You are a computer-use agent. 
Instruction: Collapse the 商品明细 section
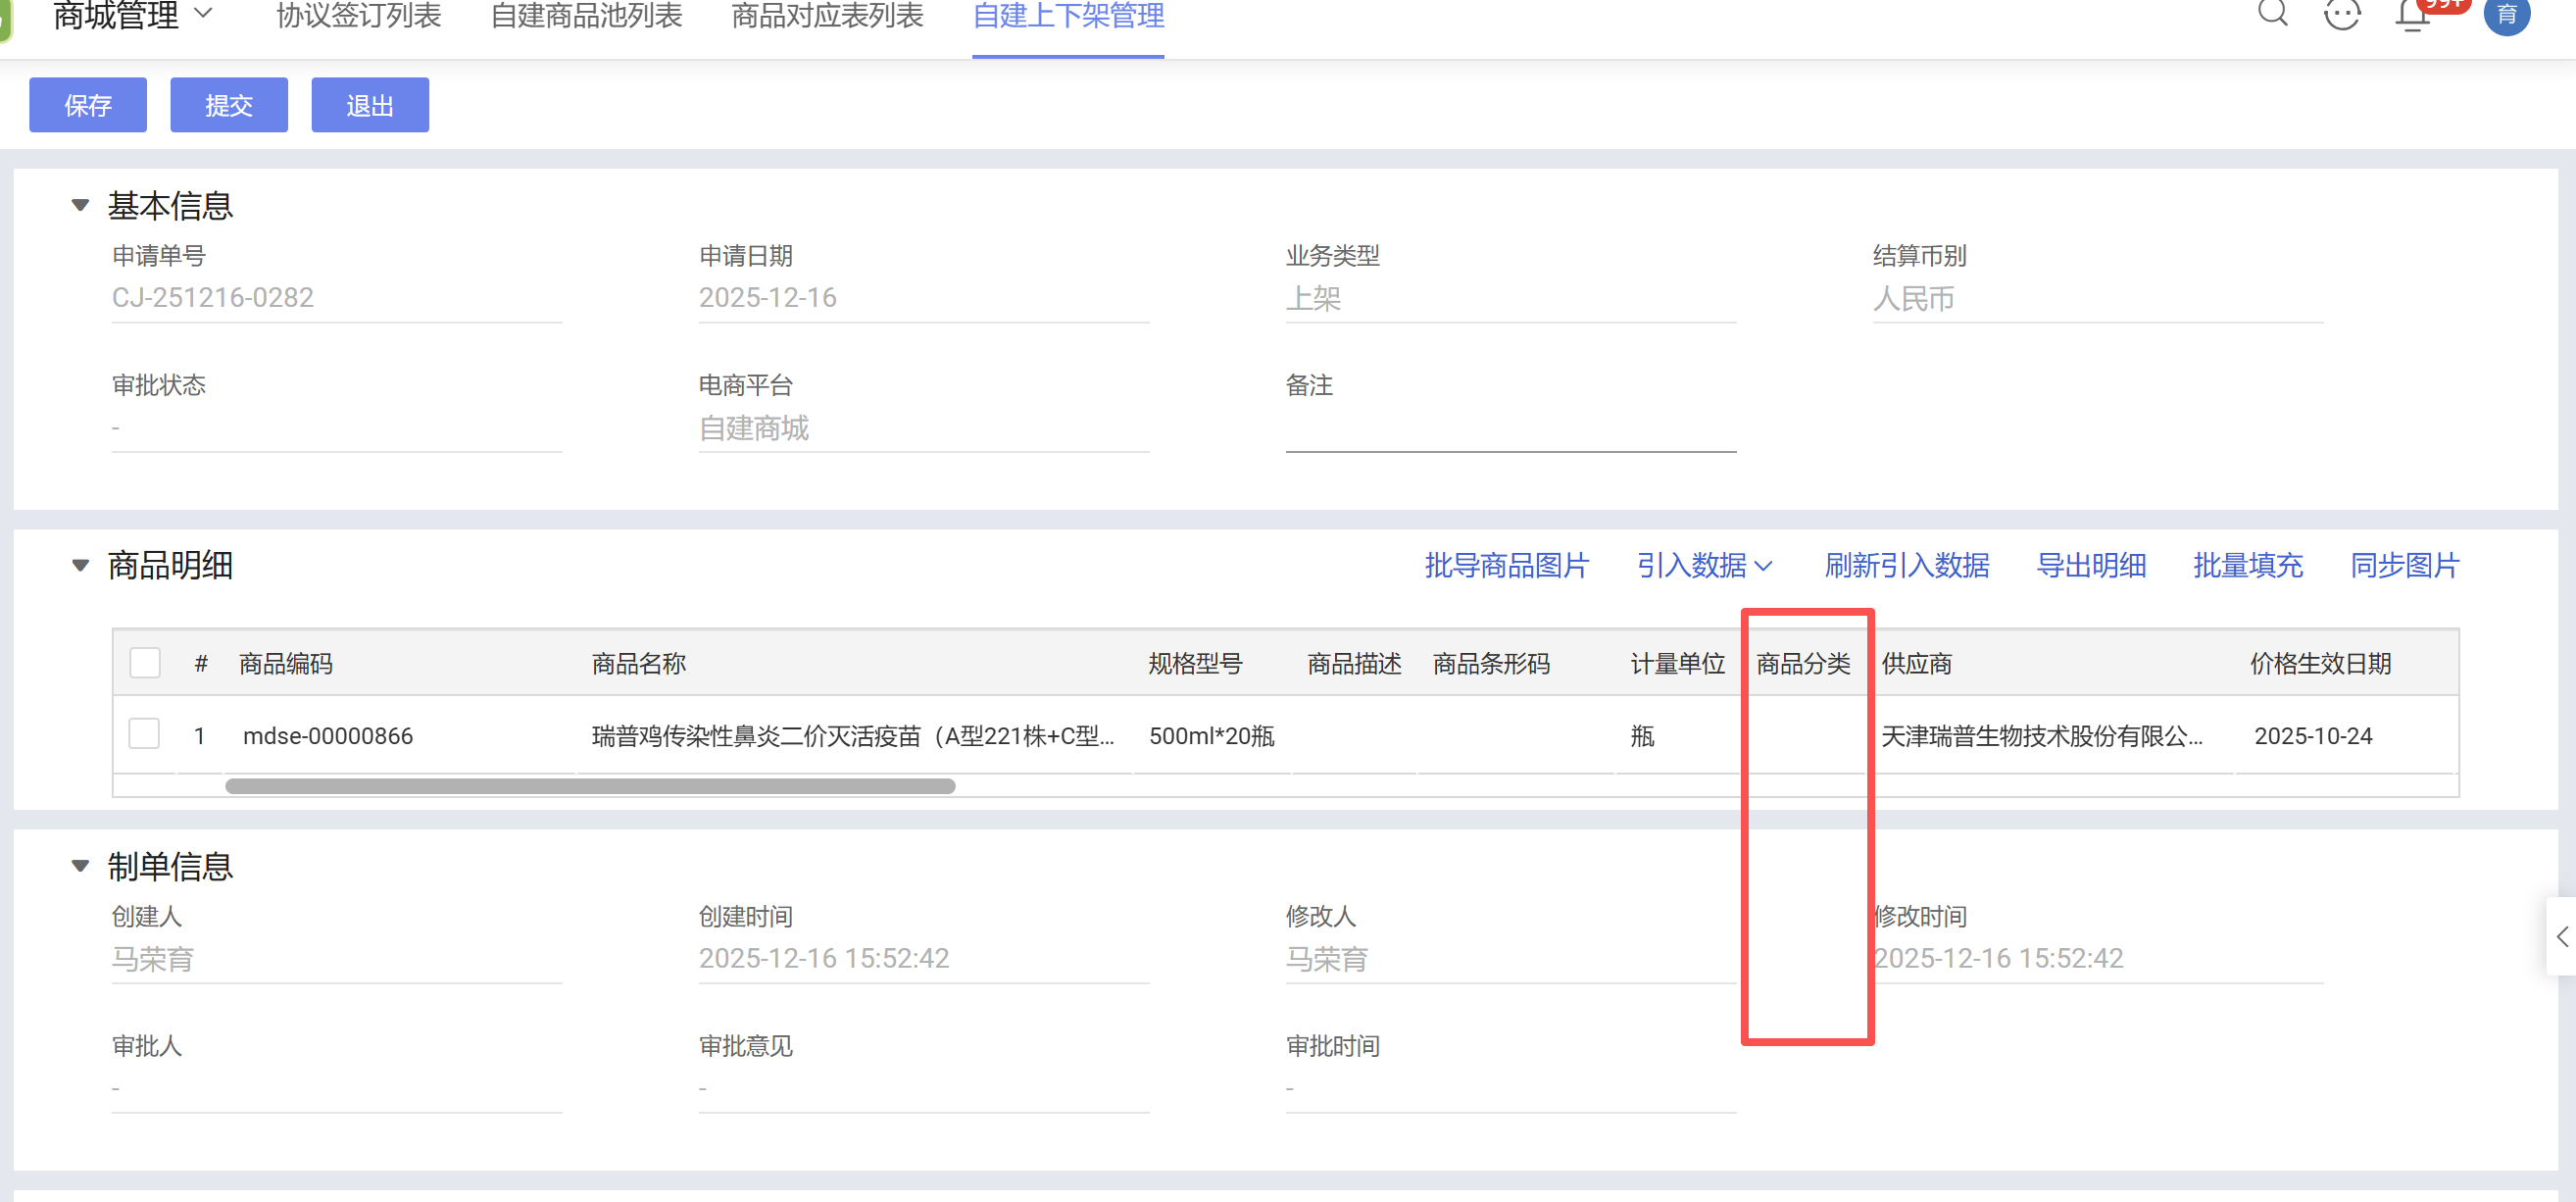tap(81, 565)
